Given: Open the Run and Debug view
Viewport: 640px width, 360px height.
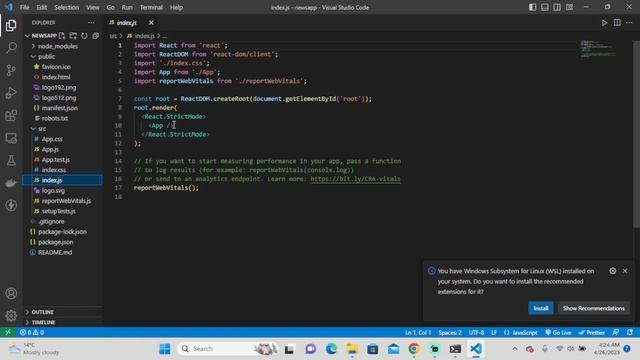Looking at the screenshot, I should [x=11, y=93].
